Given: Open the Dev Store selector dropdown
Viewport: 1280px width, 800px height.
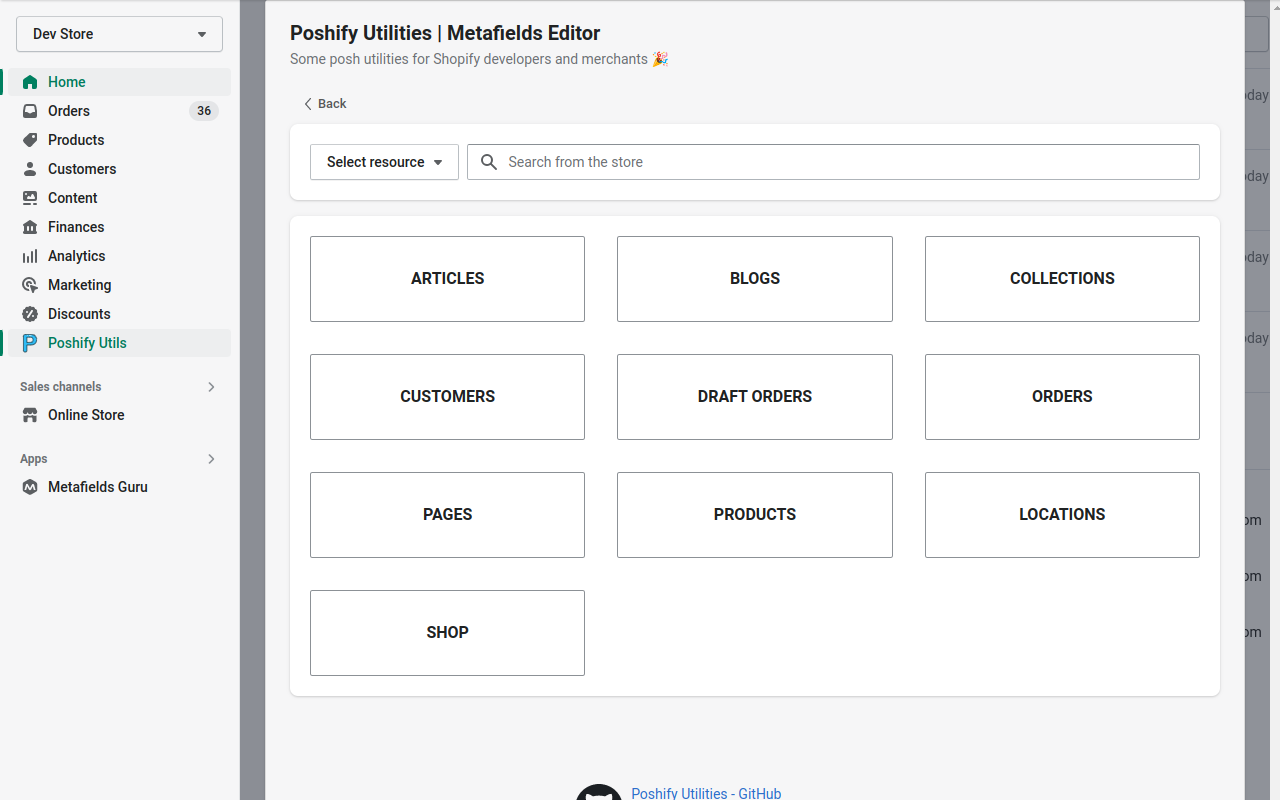Looking at the screenshot, I should click(x=119, y=34).
